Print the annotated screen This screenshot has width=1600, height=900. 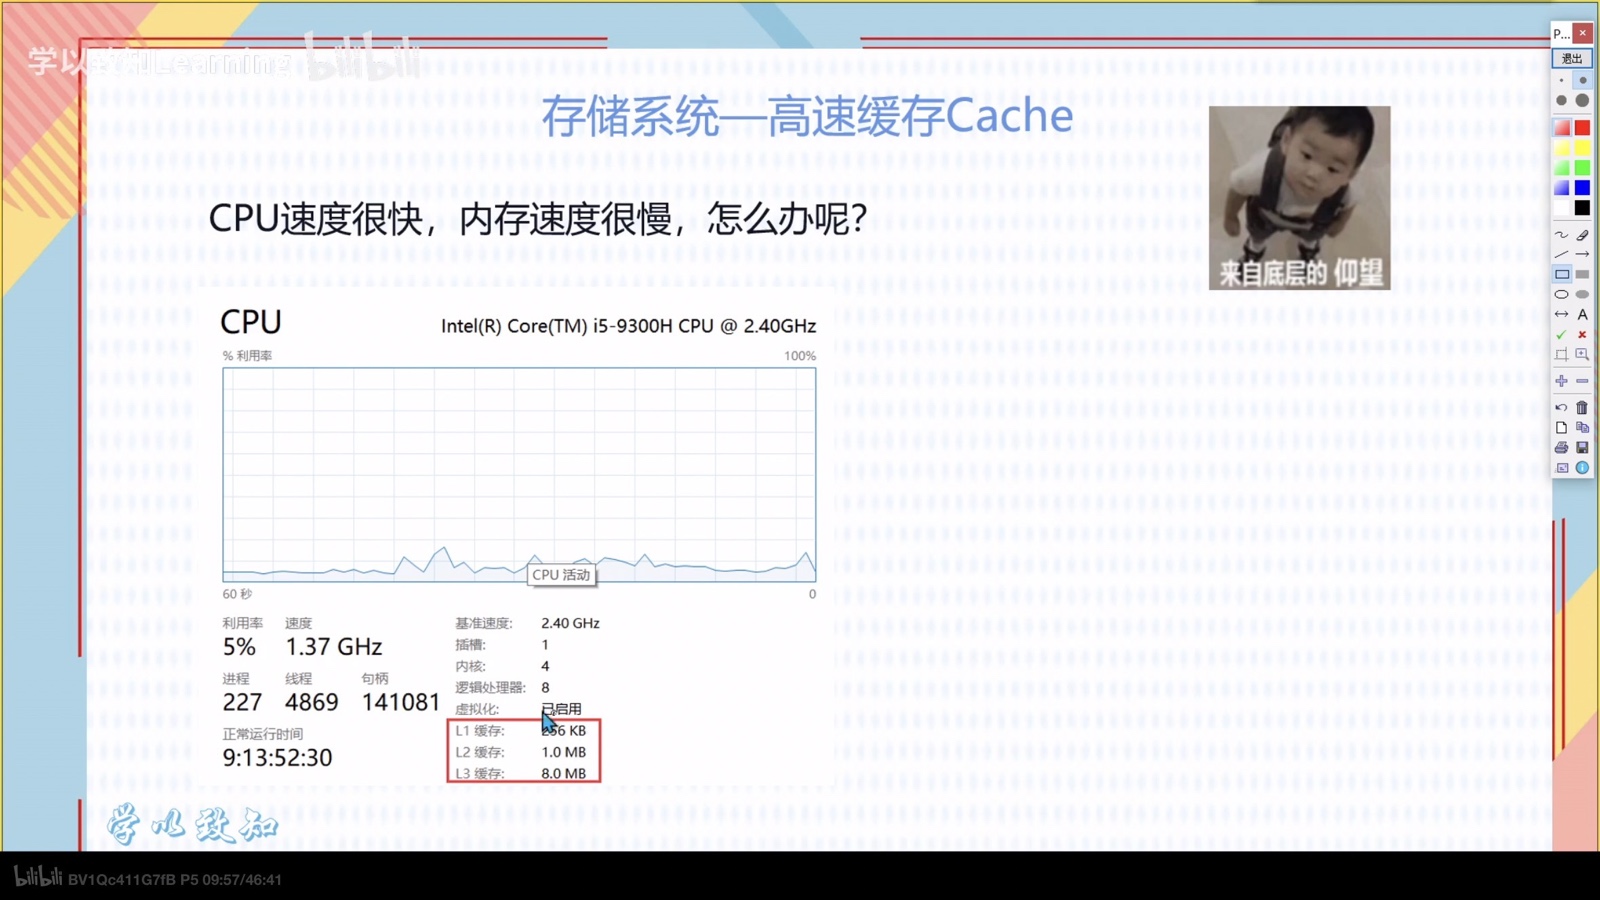1561,448
